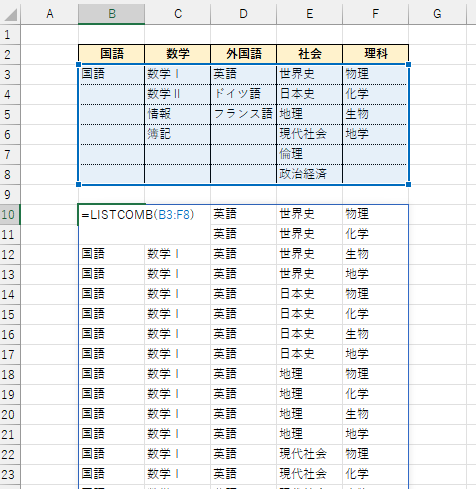Select row 10 header

pyautogui.click(x=10, y=214)
